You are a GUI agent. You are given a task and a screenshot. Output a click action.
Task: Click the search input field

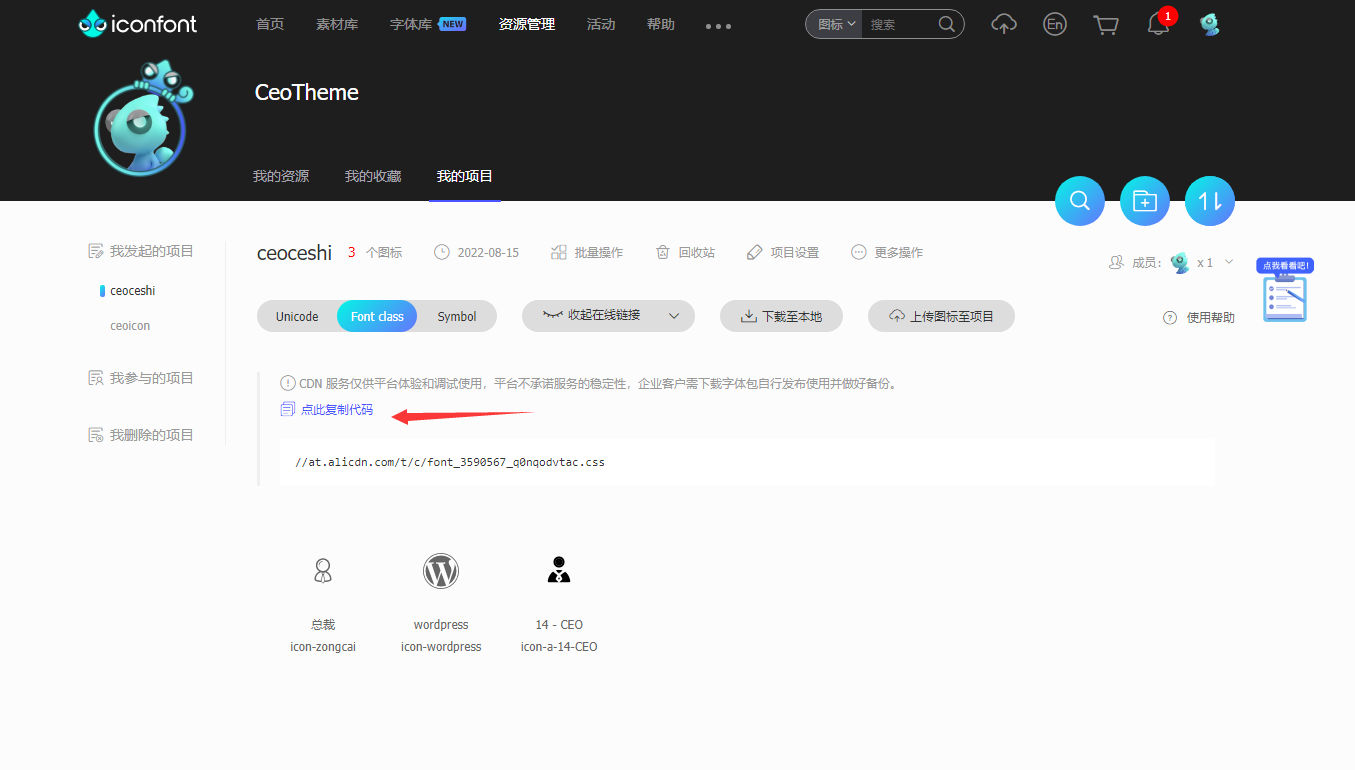pos(900,24)
